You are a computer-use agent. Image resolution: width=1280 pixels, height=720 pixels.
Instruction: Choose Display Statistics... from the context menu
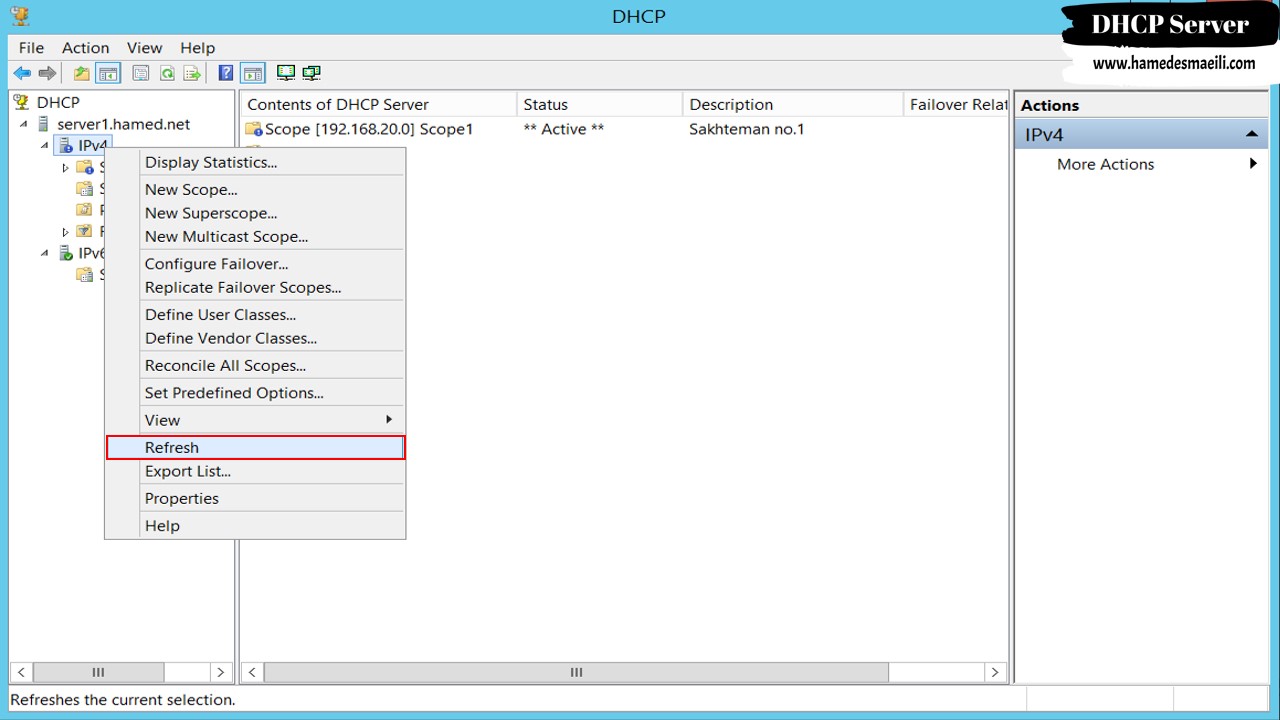click(255, 162)
